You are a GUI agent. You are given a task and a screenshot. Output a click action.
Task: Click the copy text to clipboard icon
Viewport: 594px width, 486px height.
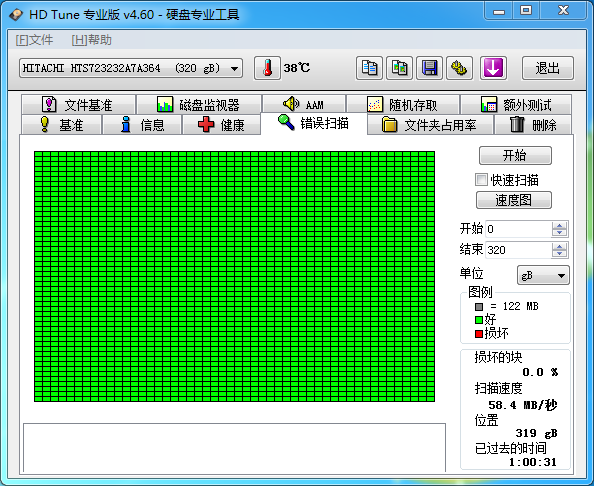coord(369,68)
